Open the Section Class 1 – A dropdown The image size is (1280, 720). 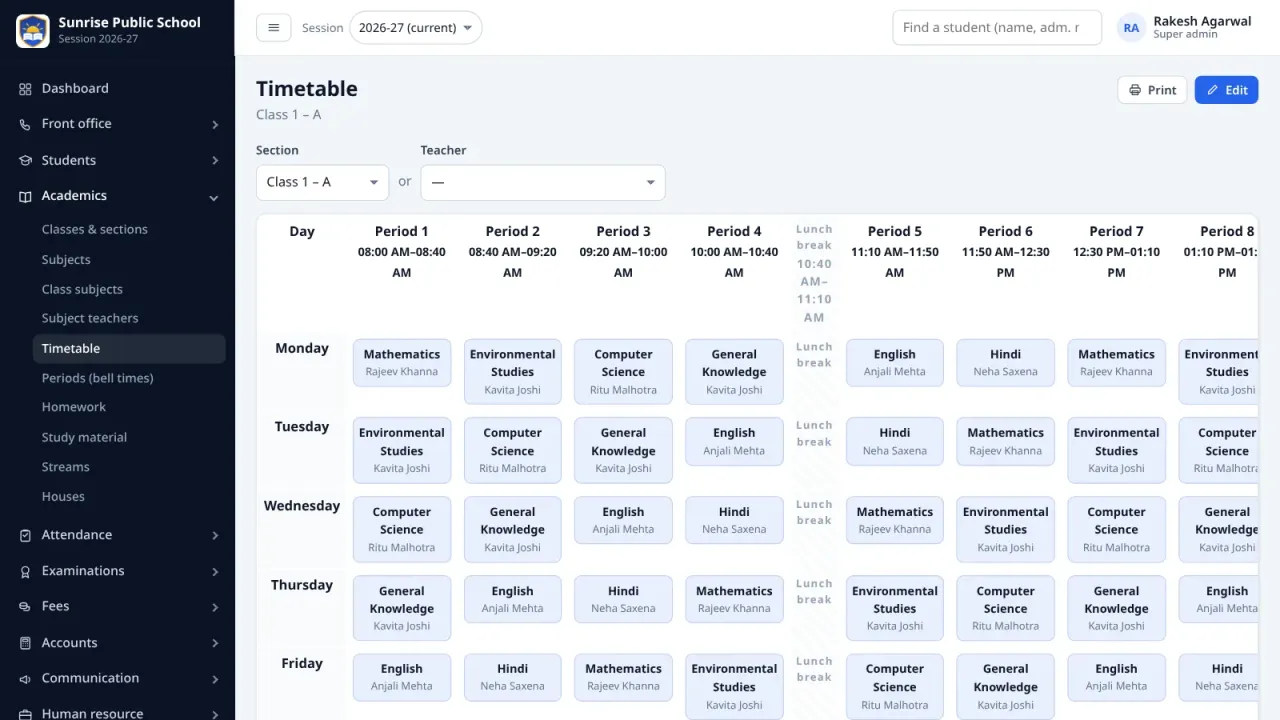coord(322,182)
